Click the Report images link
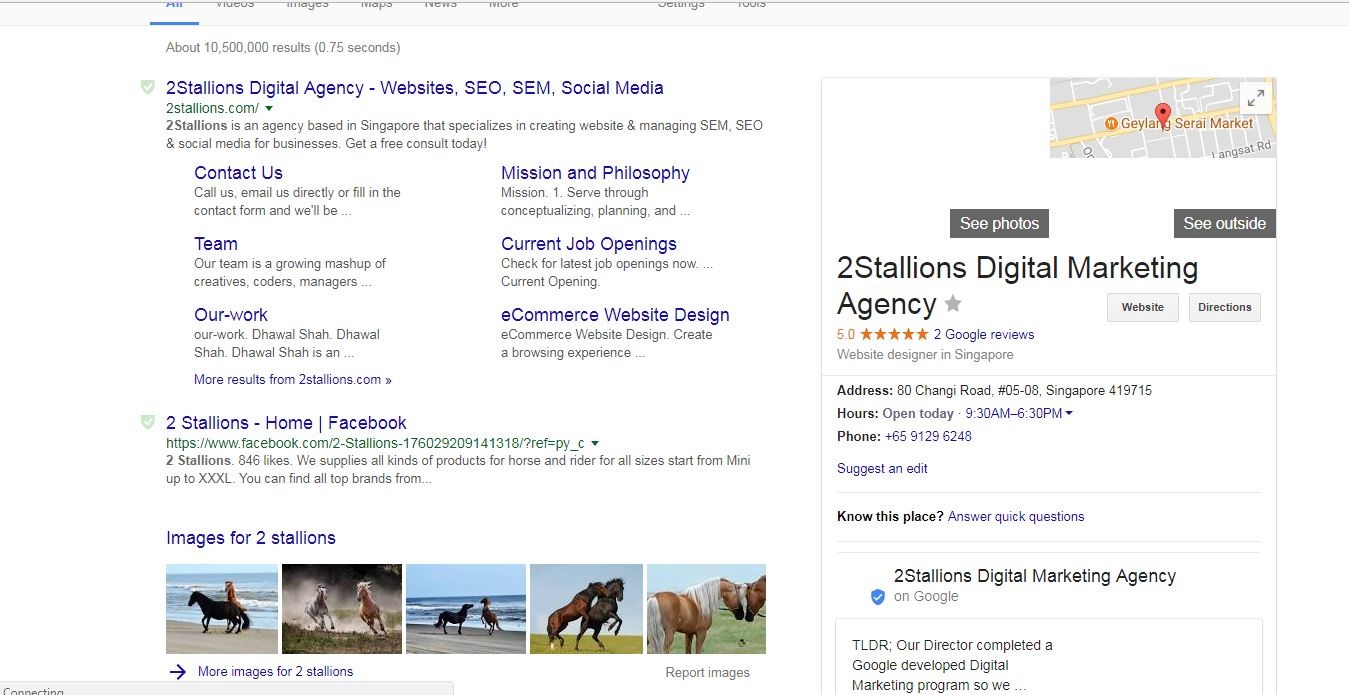1349x695 pixels. pos(708,673)
